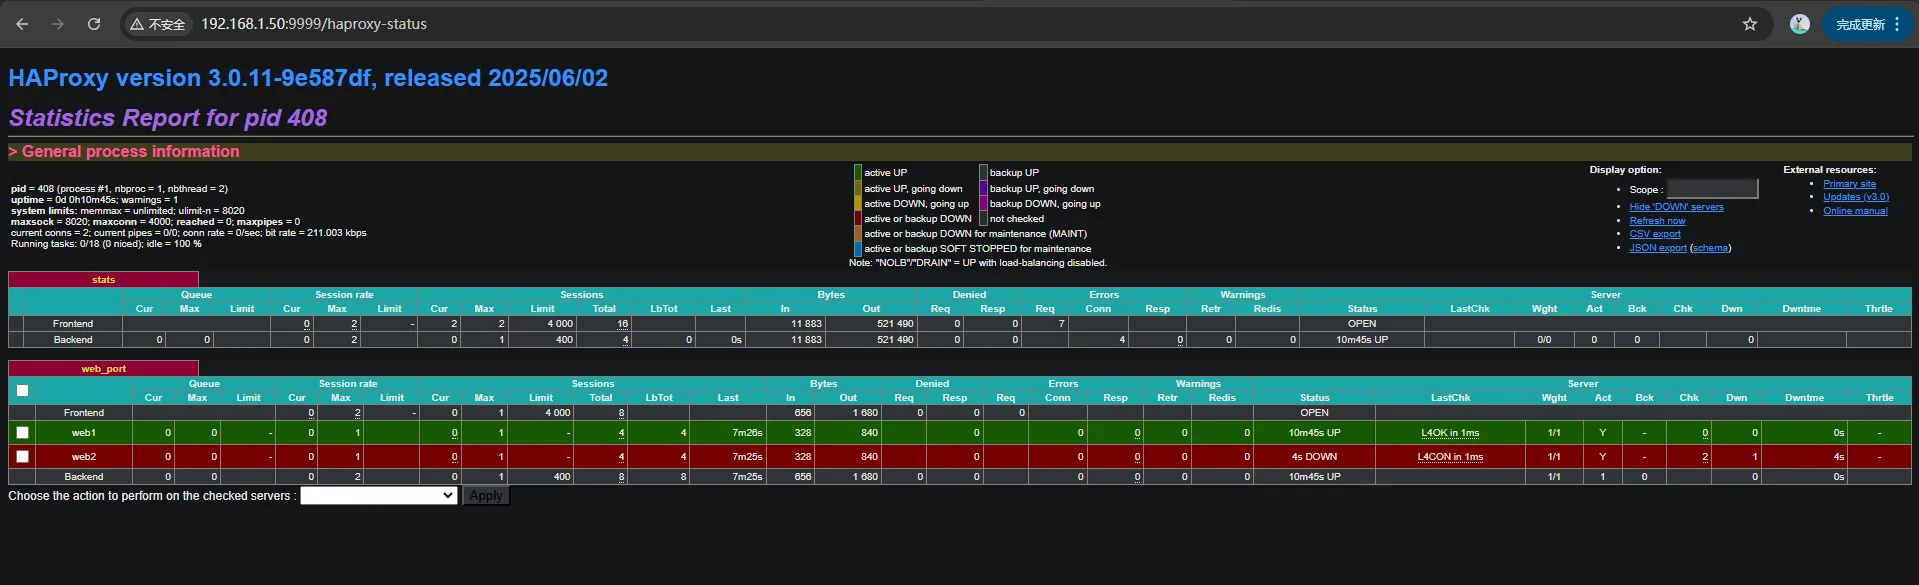Click the stats Frontend total sessions 16

click(622, 324)
